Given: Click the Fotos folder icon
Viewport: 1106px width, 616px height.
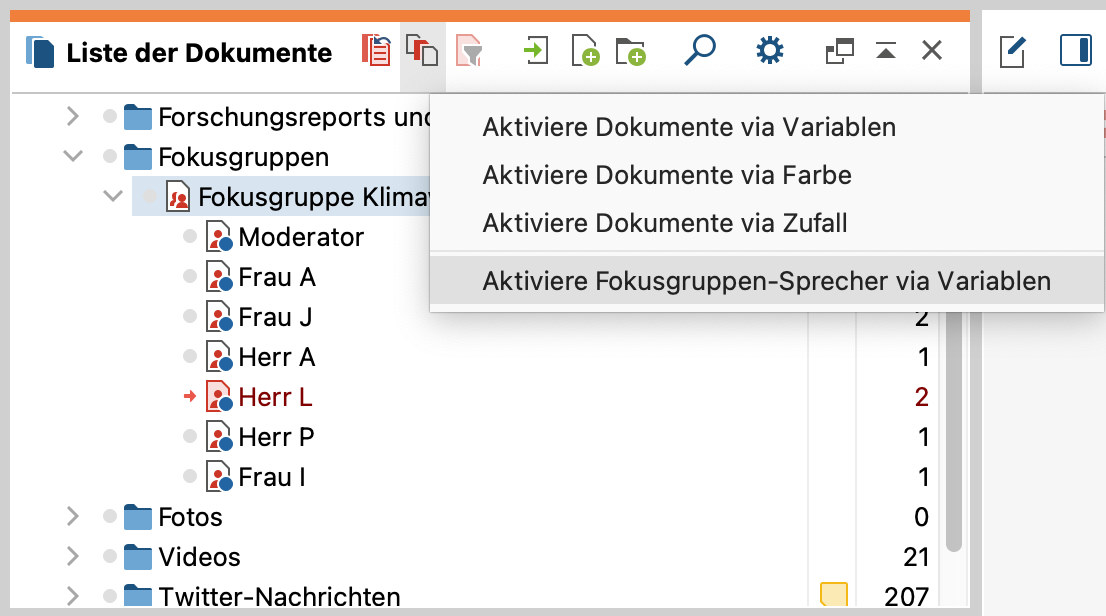Looking at the screenshot, I should point(138,517).
